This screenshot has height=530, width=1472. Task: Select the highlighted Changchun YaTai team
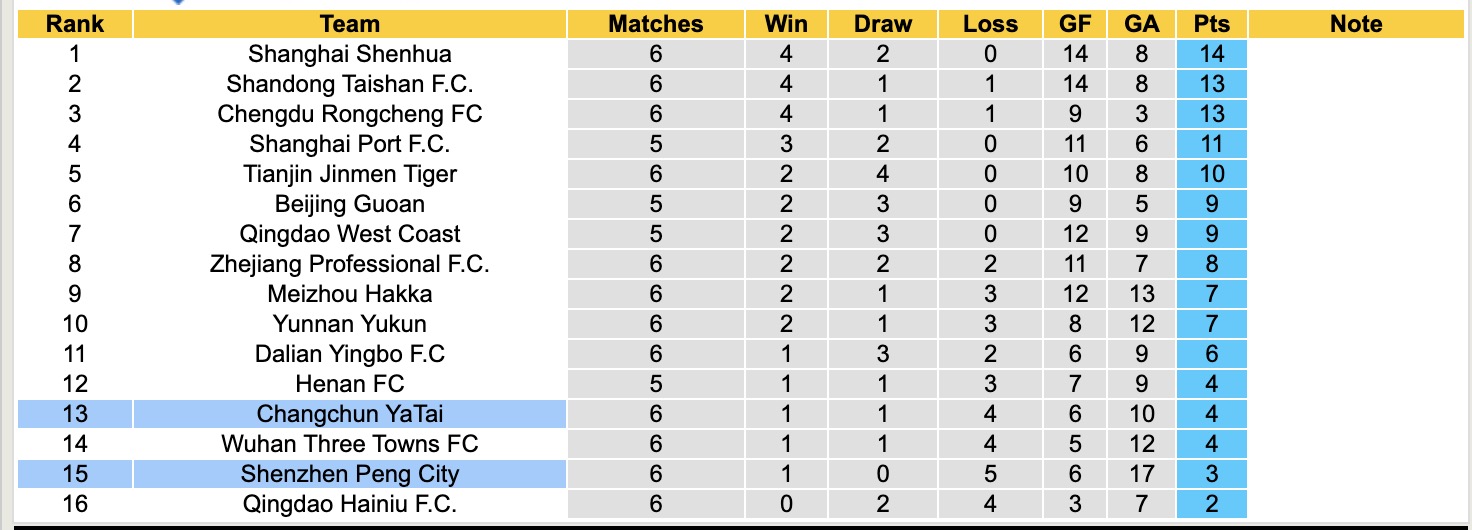[x=350, y=414]
